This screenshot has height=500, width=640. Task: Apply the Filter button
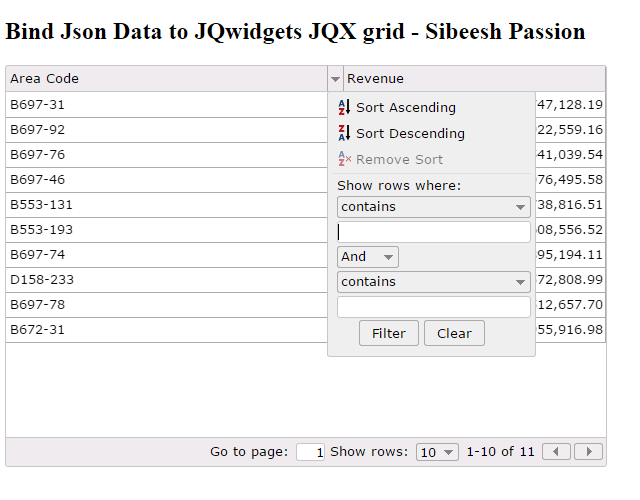click(389, 333)
